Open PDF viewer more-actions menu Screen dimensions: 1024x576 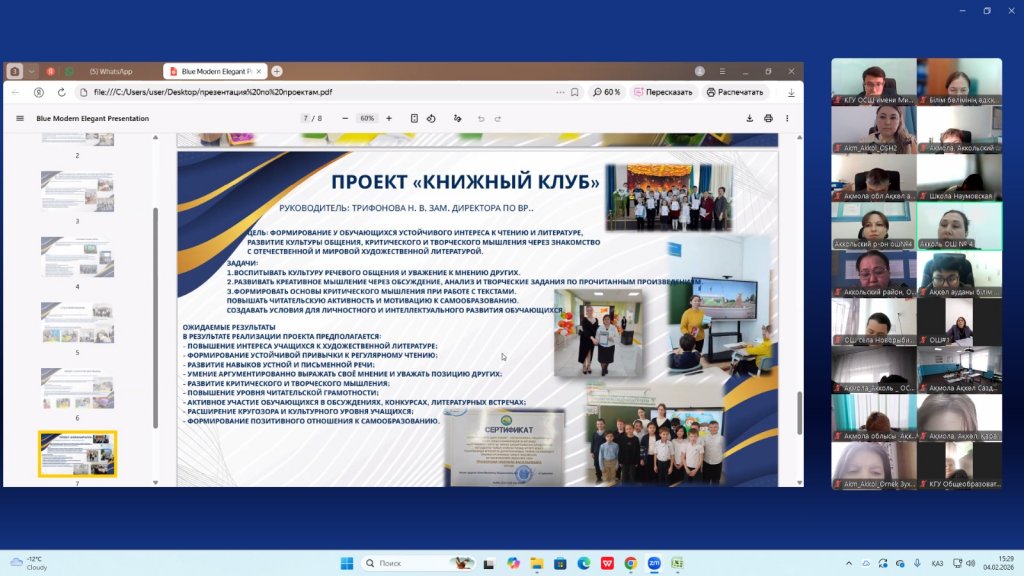tap(789, 118)
